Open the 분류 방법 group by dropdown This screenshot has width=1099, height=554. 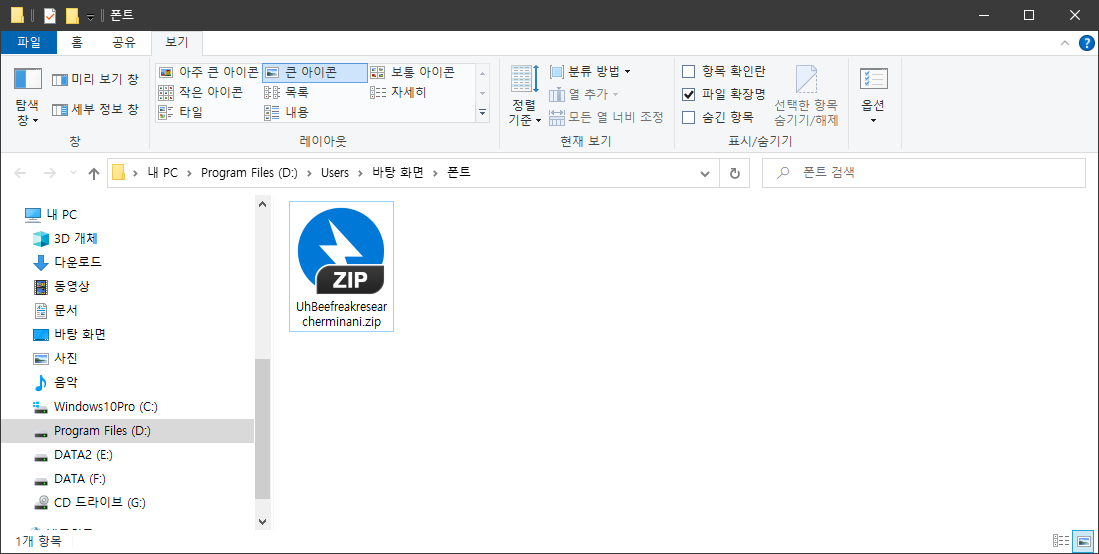pyautogui.click(x=589, y=72)
